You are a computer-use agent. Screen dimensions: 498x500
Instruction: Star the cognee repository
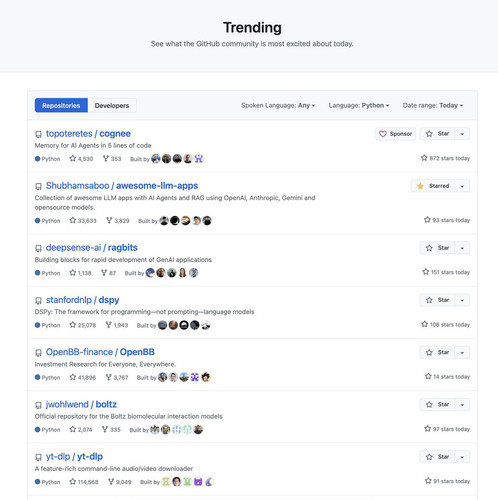click(x=437, y=134)
